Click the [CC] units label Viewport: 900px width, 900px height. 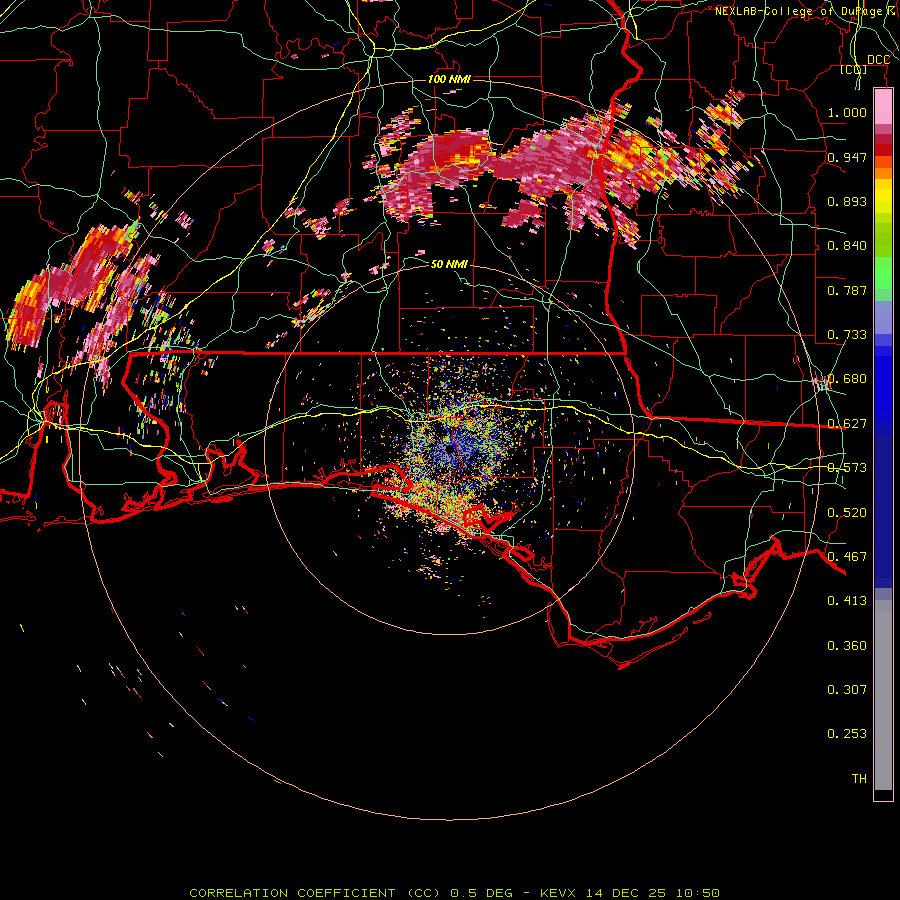coord(854,69)
